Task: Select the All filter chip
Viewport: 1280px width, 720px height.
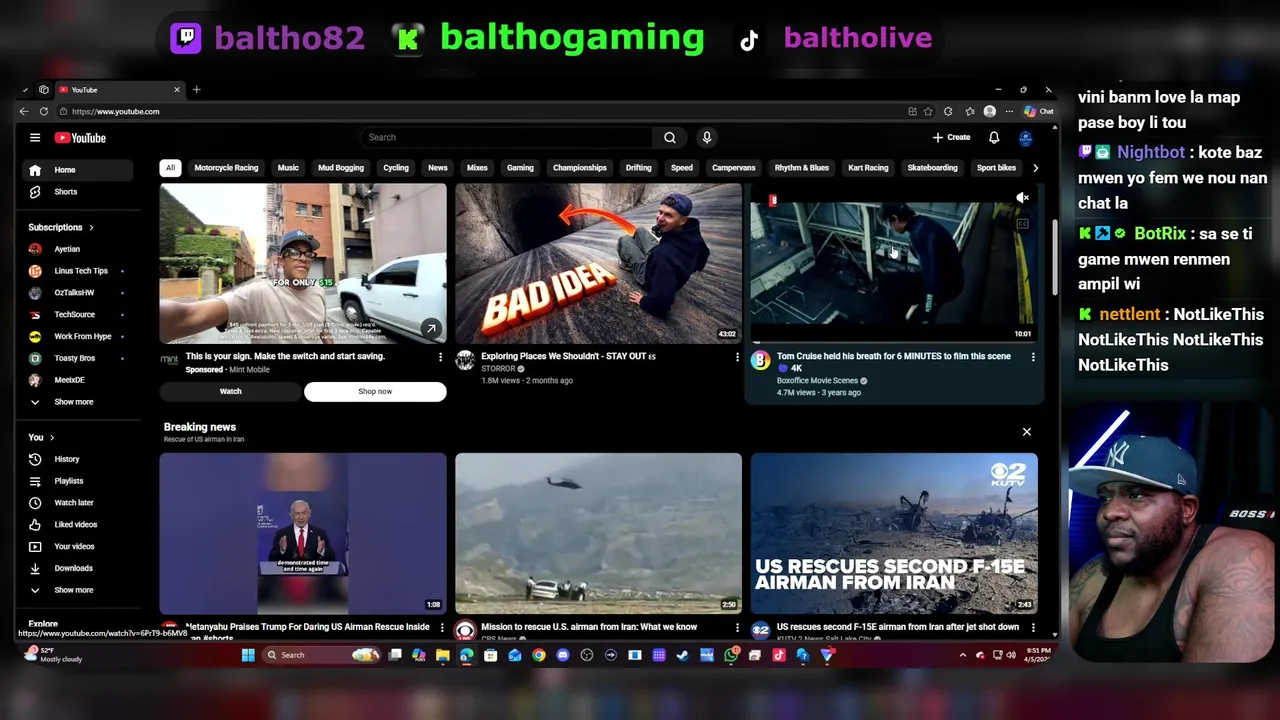Action: coord(170,168)
